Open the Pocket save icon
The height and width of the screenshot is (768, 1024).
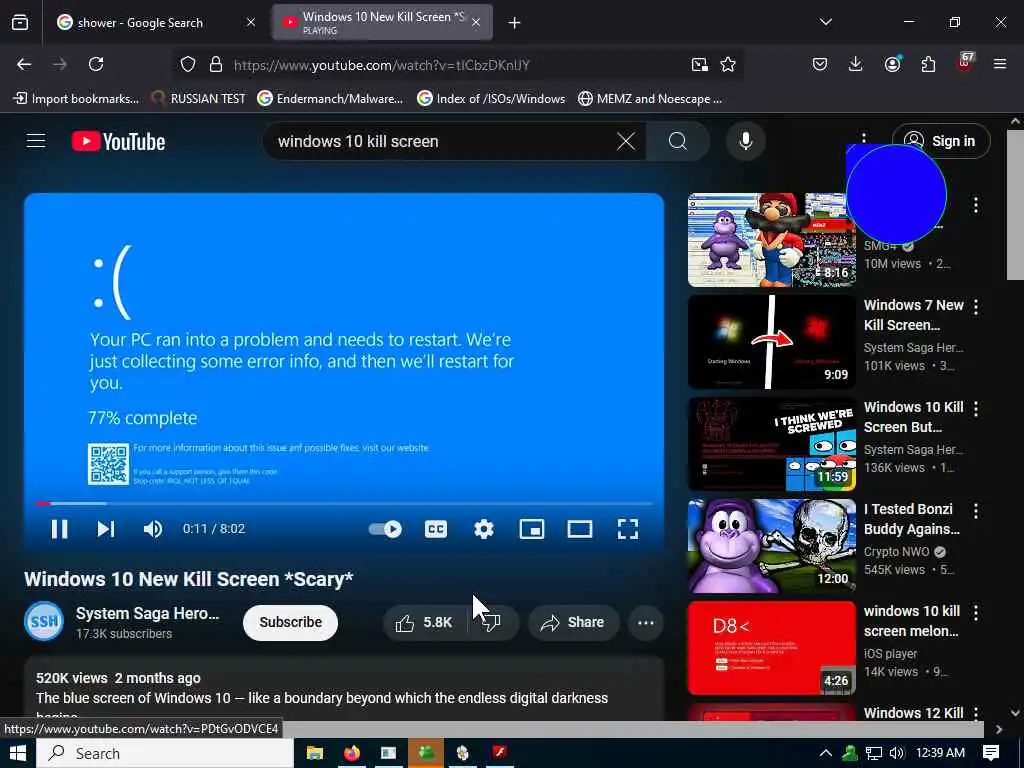click(820, 64)
